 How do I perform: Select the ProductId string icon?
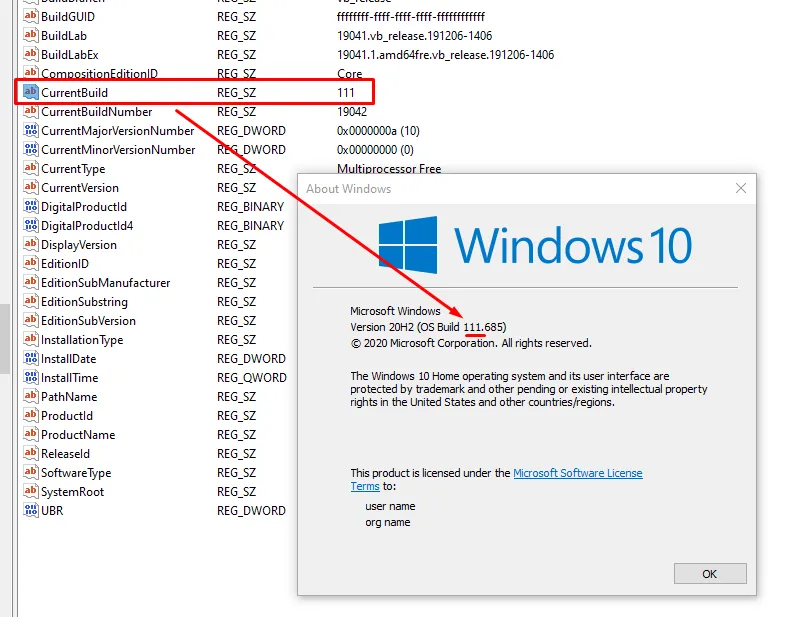pyautogui.click(x=31, y=415)
